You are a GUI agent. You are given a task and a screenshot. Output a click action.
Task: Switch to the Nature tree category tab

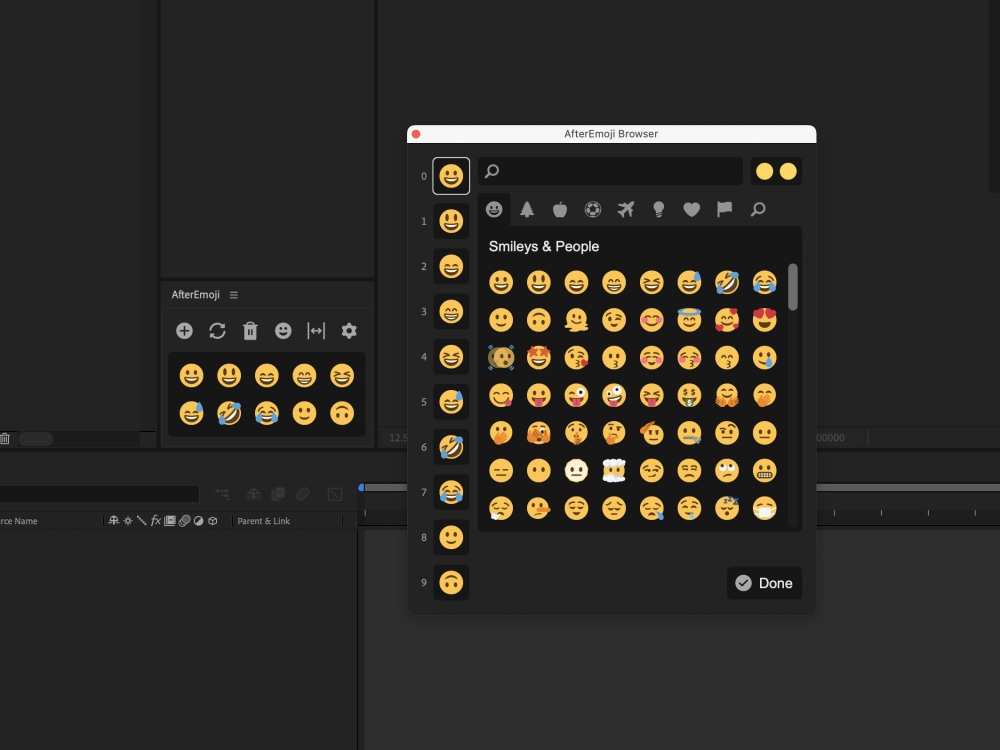tap(527, 209)
